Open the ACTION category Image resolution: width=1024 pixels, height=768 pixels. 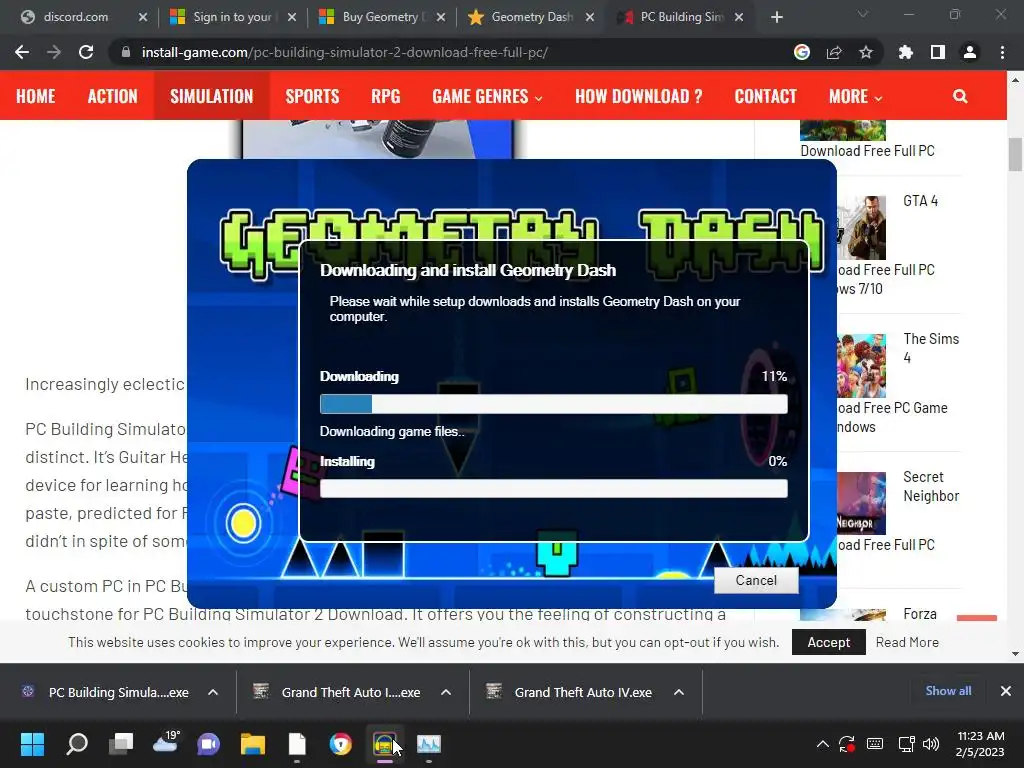pyautogui.click(x=112, y=97)
